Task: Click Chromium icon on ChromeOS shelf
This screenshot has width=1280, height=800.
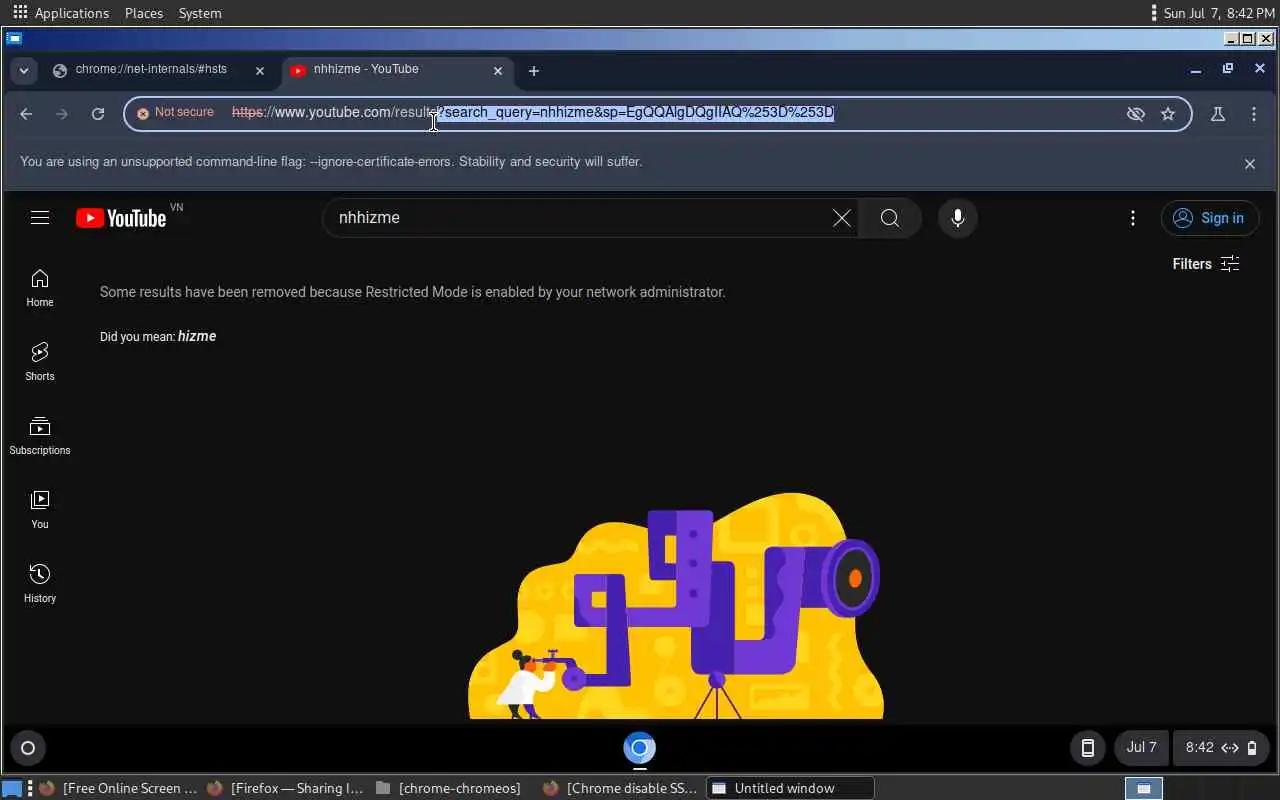Action: tap(640, 748)
